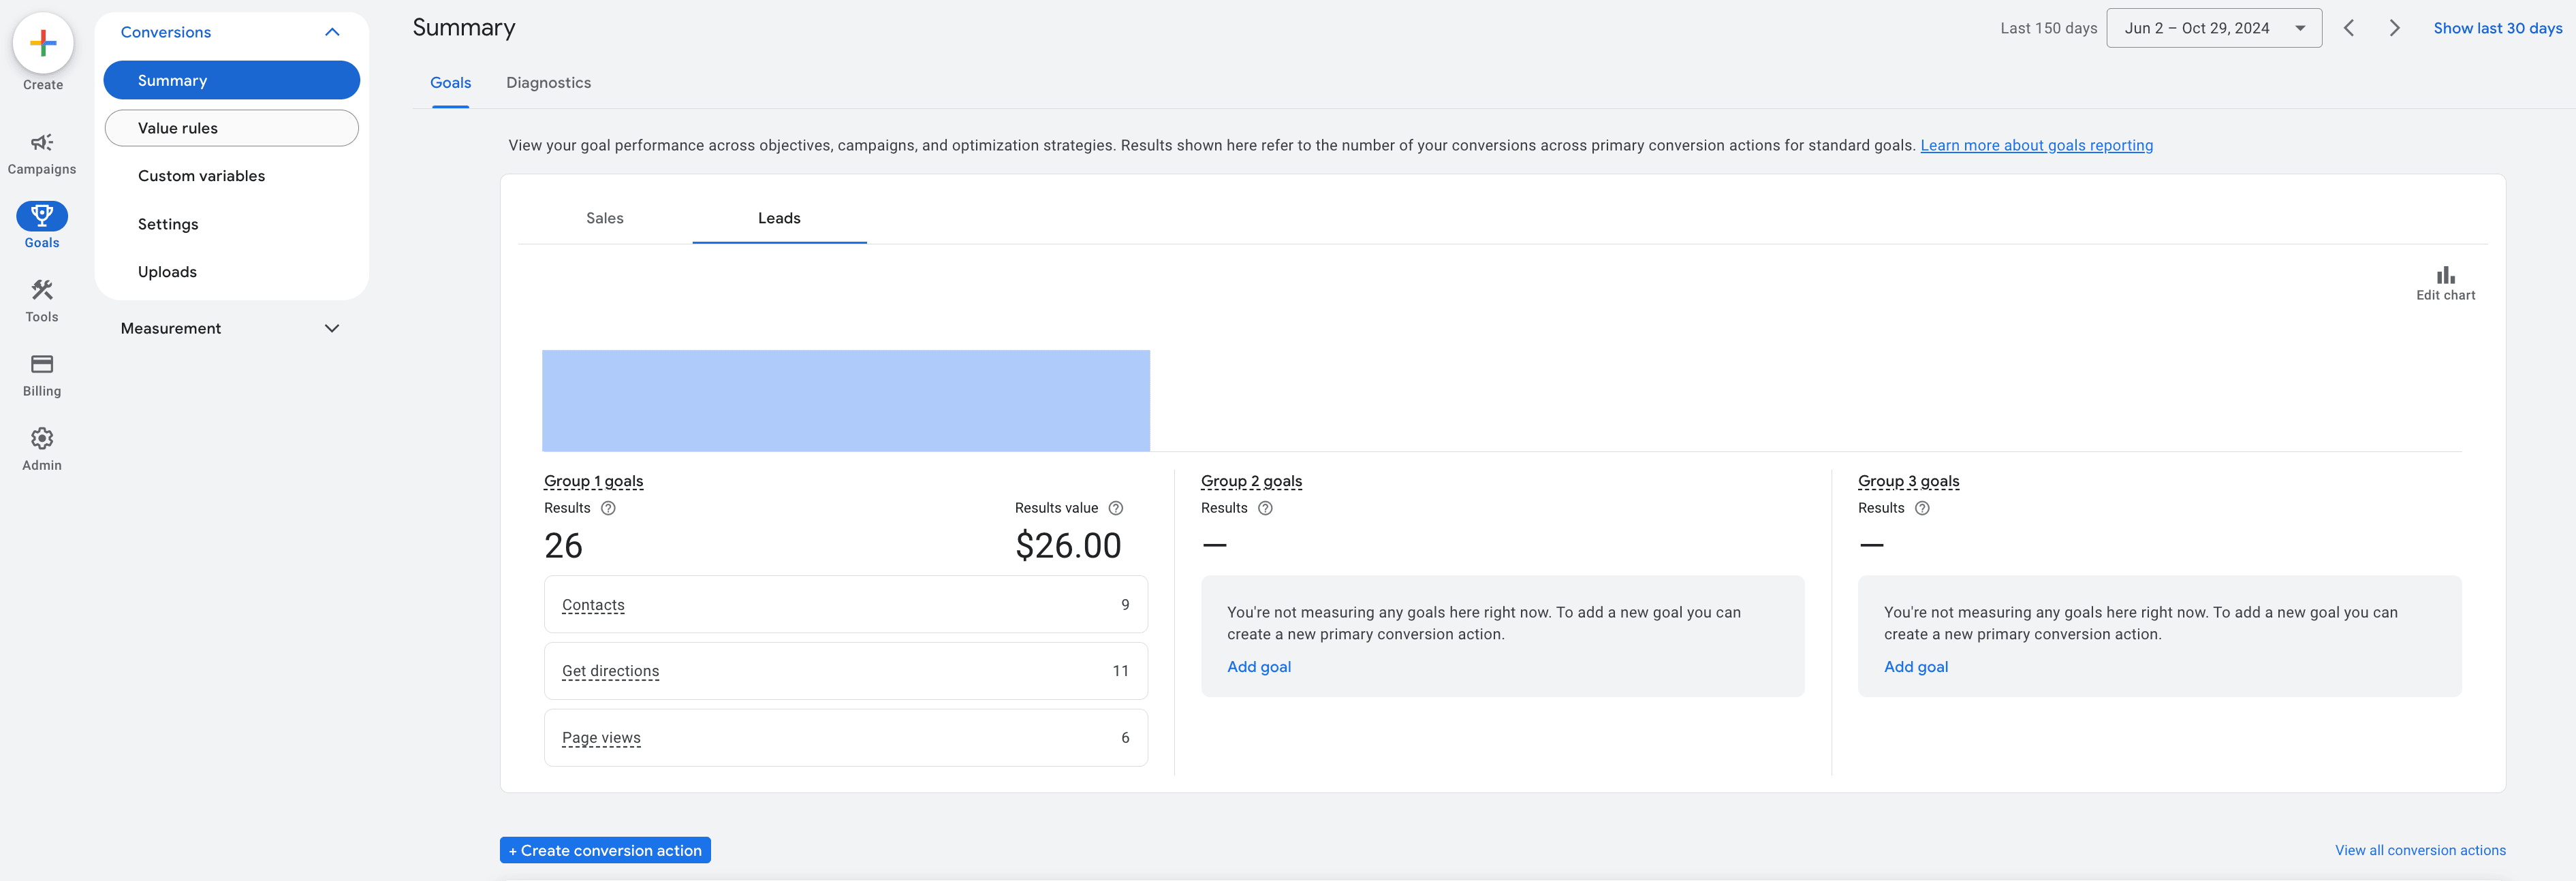Viewport: 2576px width, 881px height.
Task: Click the Edit chart icon
Action: pos(2445,275)
